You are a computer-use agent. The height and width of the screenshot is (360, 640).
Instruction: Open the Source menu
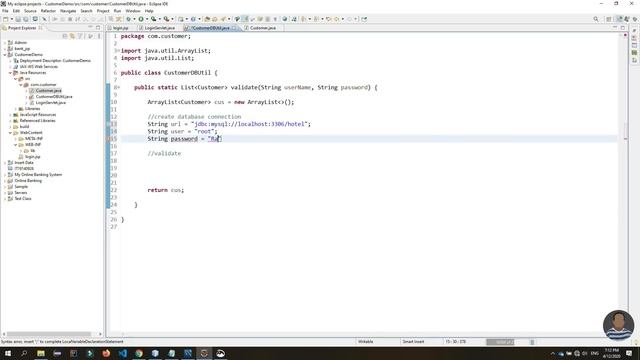(30, 11)
